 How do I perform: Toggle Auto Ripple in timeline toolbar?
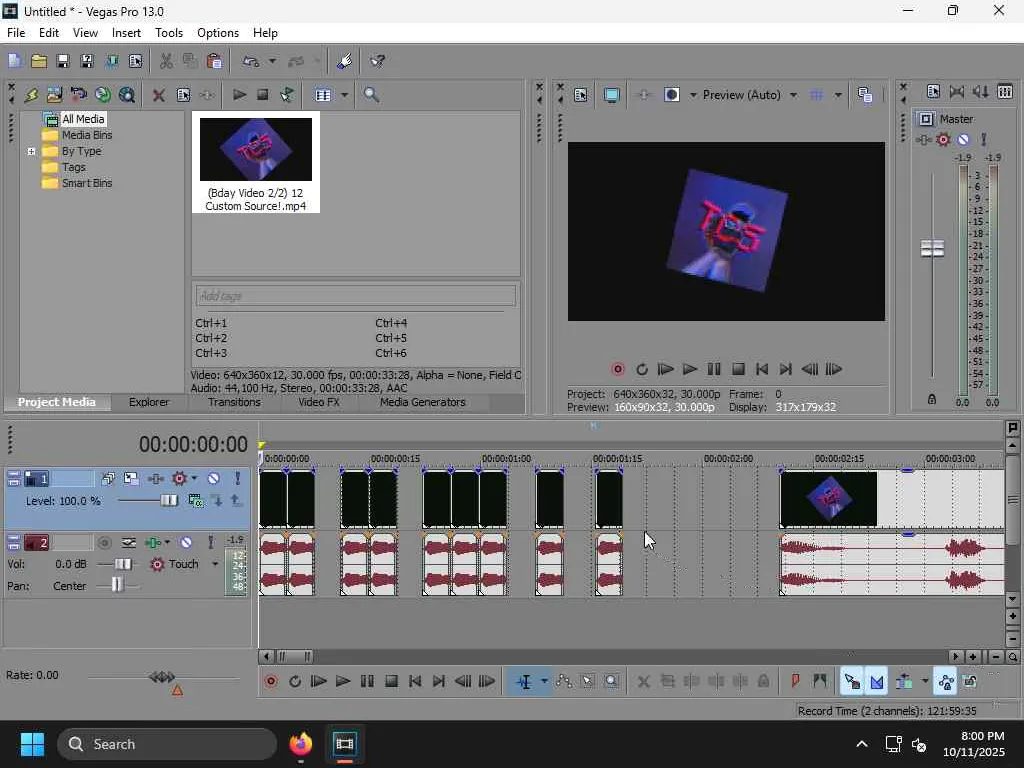pos(904,682)
